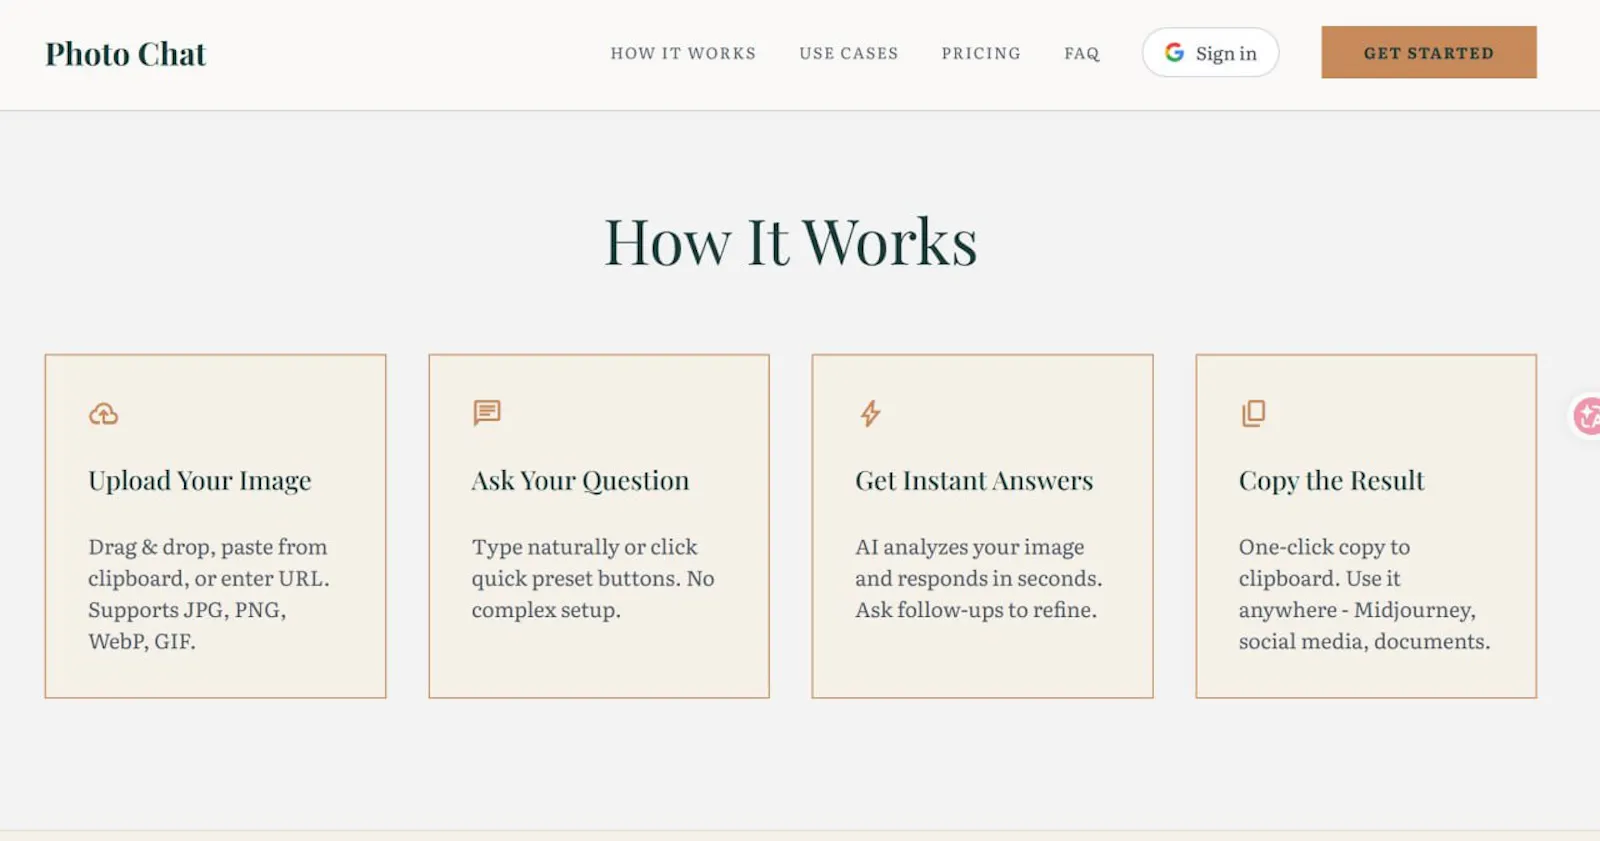Screen dimensions: 1600x841
Task: Click the lightning bolt icon
Action: point(871,413)
